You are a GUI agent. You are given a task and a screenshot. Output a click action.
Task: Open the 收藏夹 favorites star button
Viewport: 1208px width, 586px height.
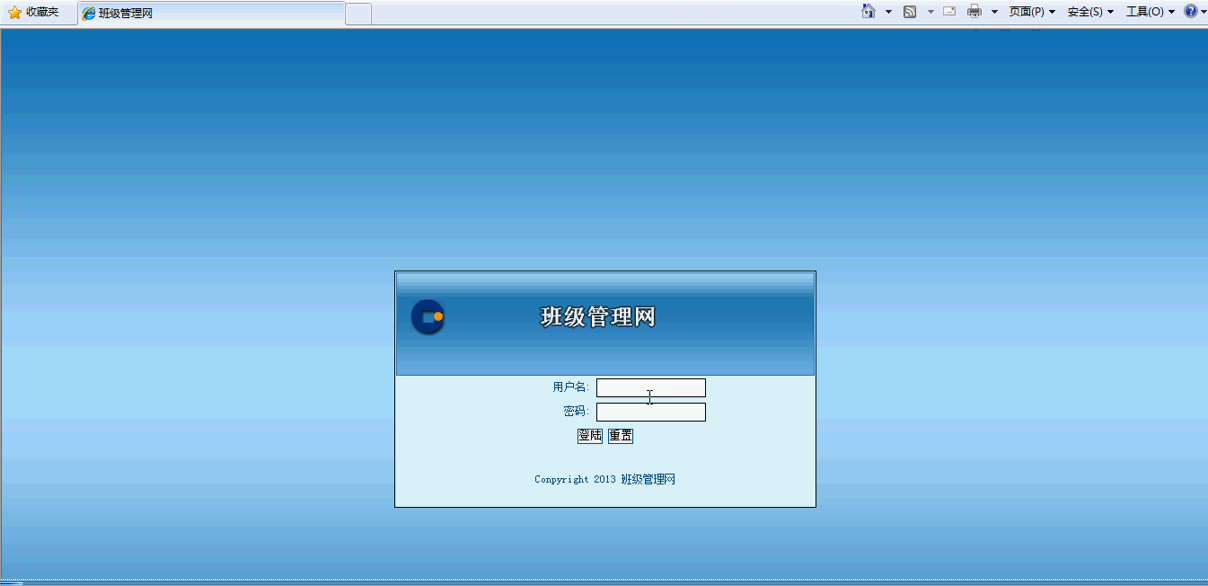tap(33, 12)
